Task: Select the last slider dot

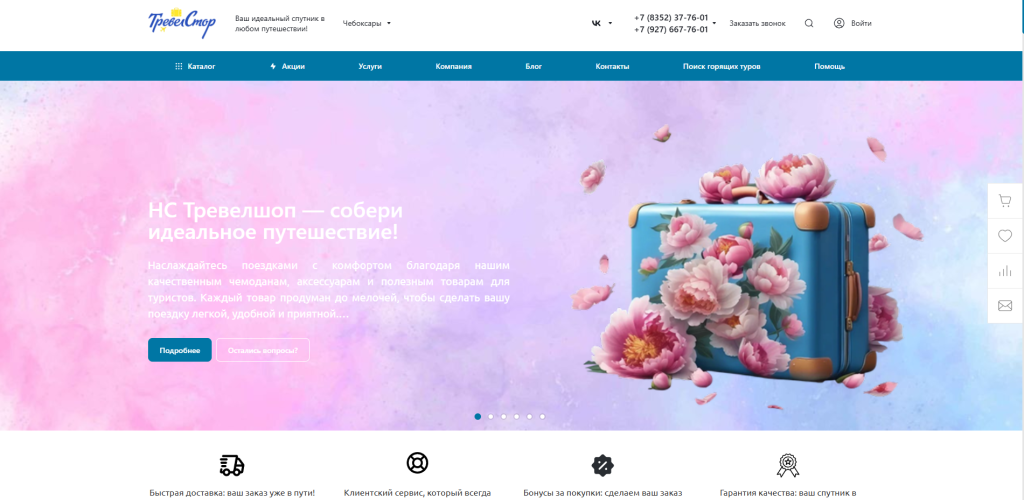Action: click(x=542, y=416)
